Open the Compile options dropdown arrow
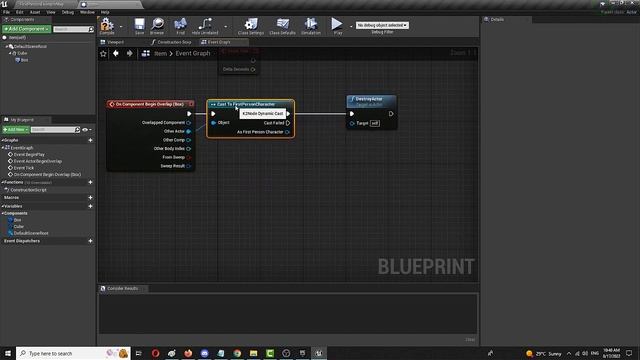The image size is (640, 360). pyautogui.click(x=121, y=27)
